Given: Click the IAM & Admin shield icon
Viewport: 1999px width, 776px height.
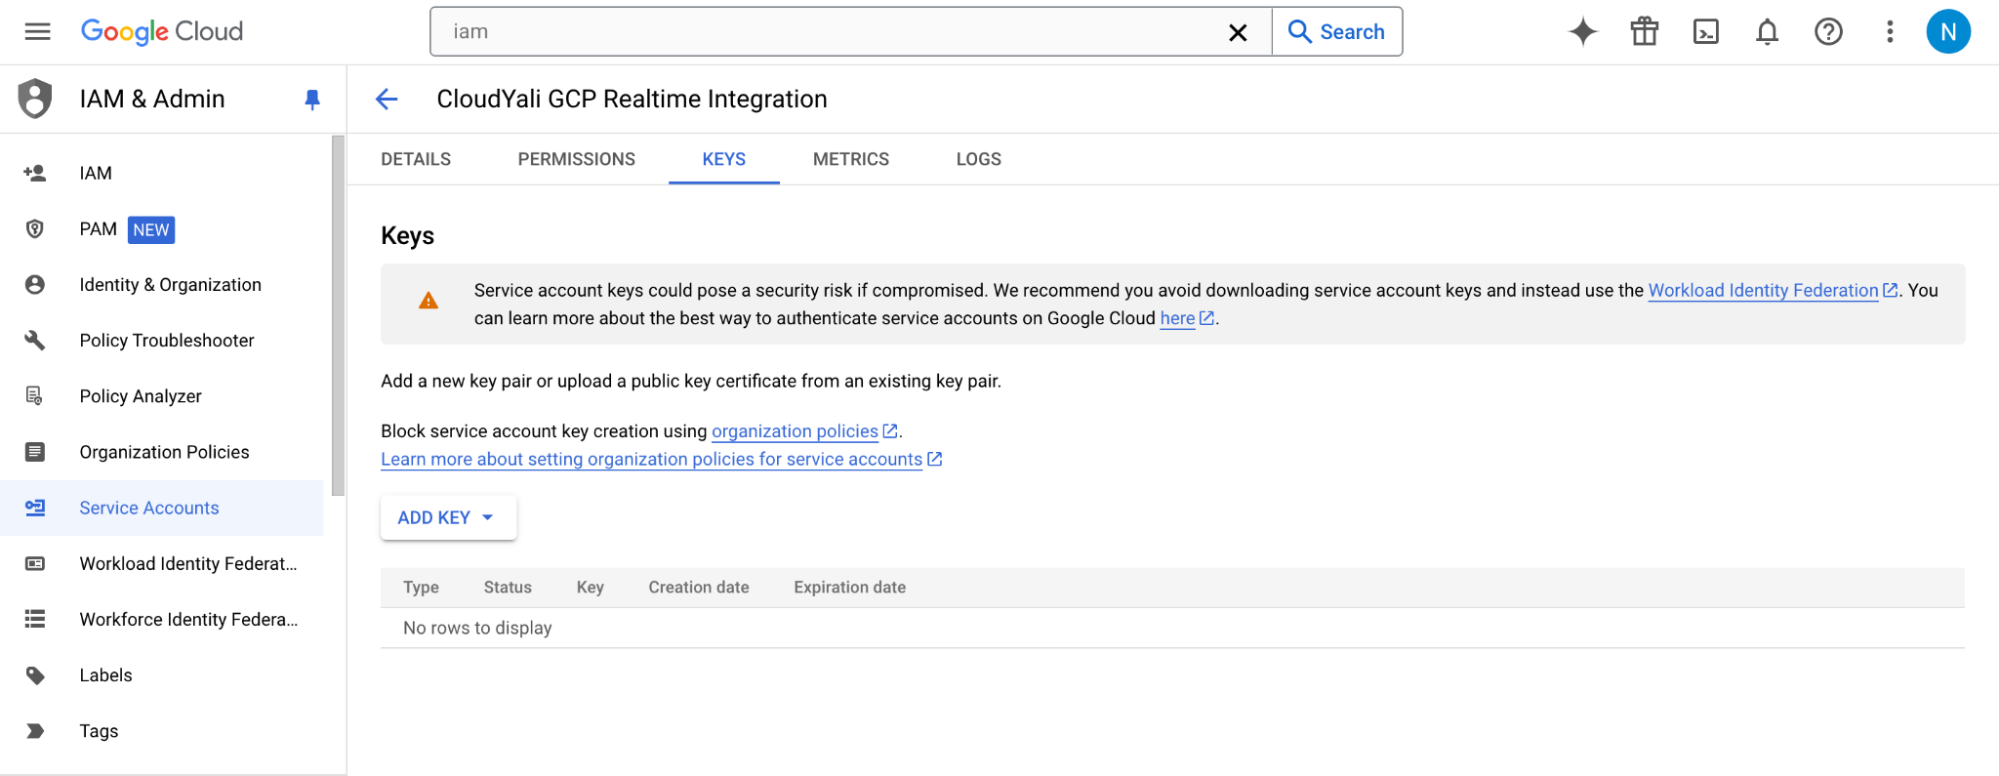Looking at the screenshot, I should click(x=35, y=98).
